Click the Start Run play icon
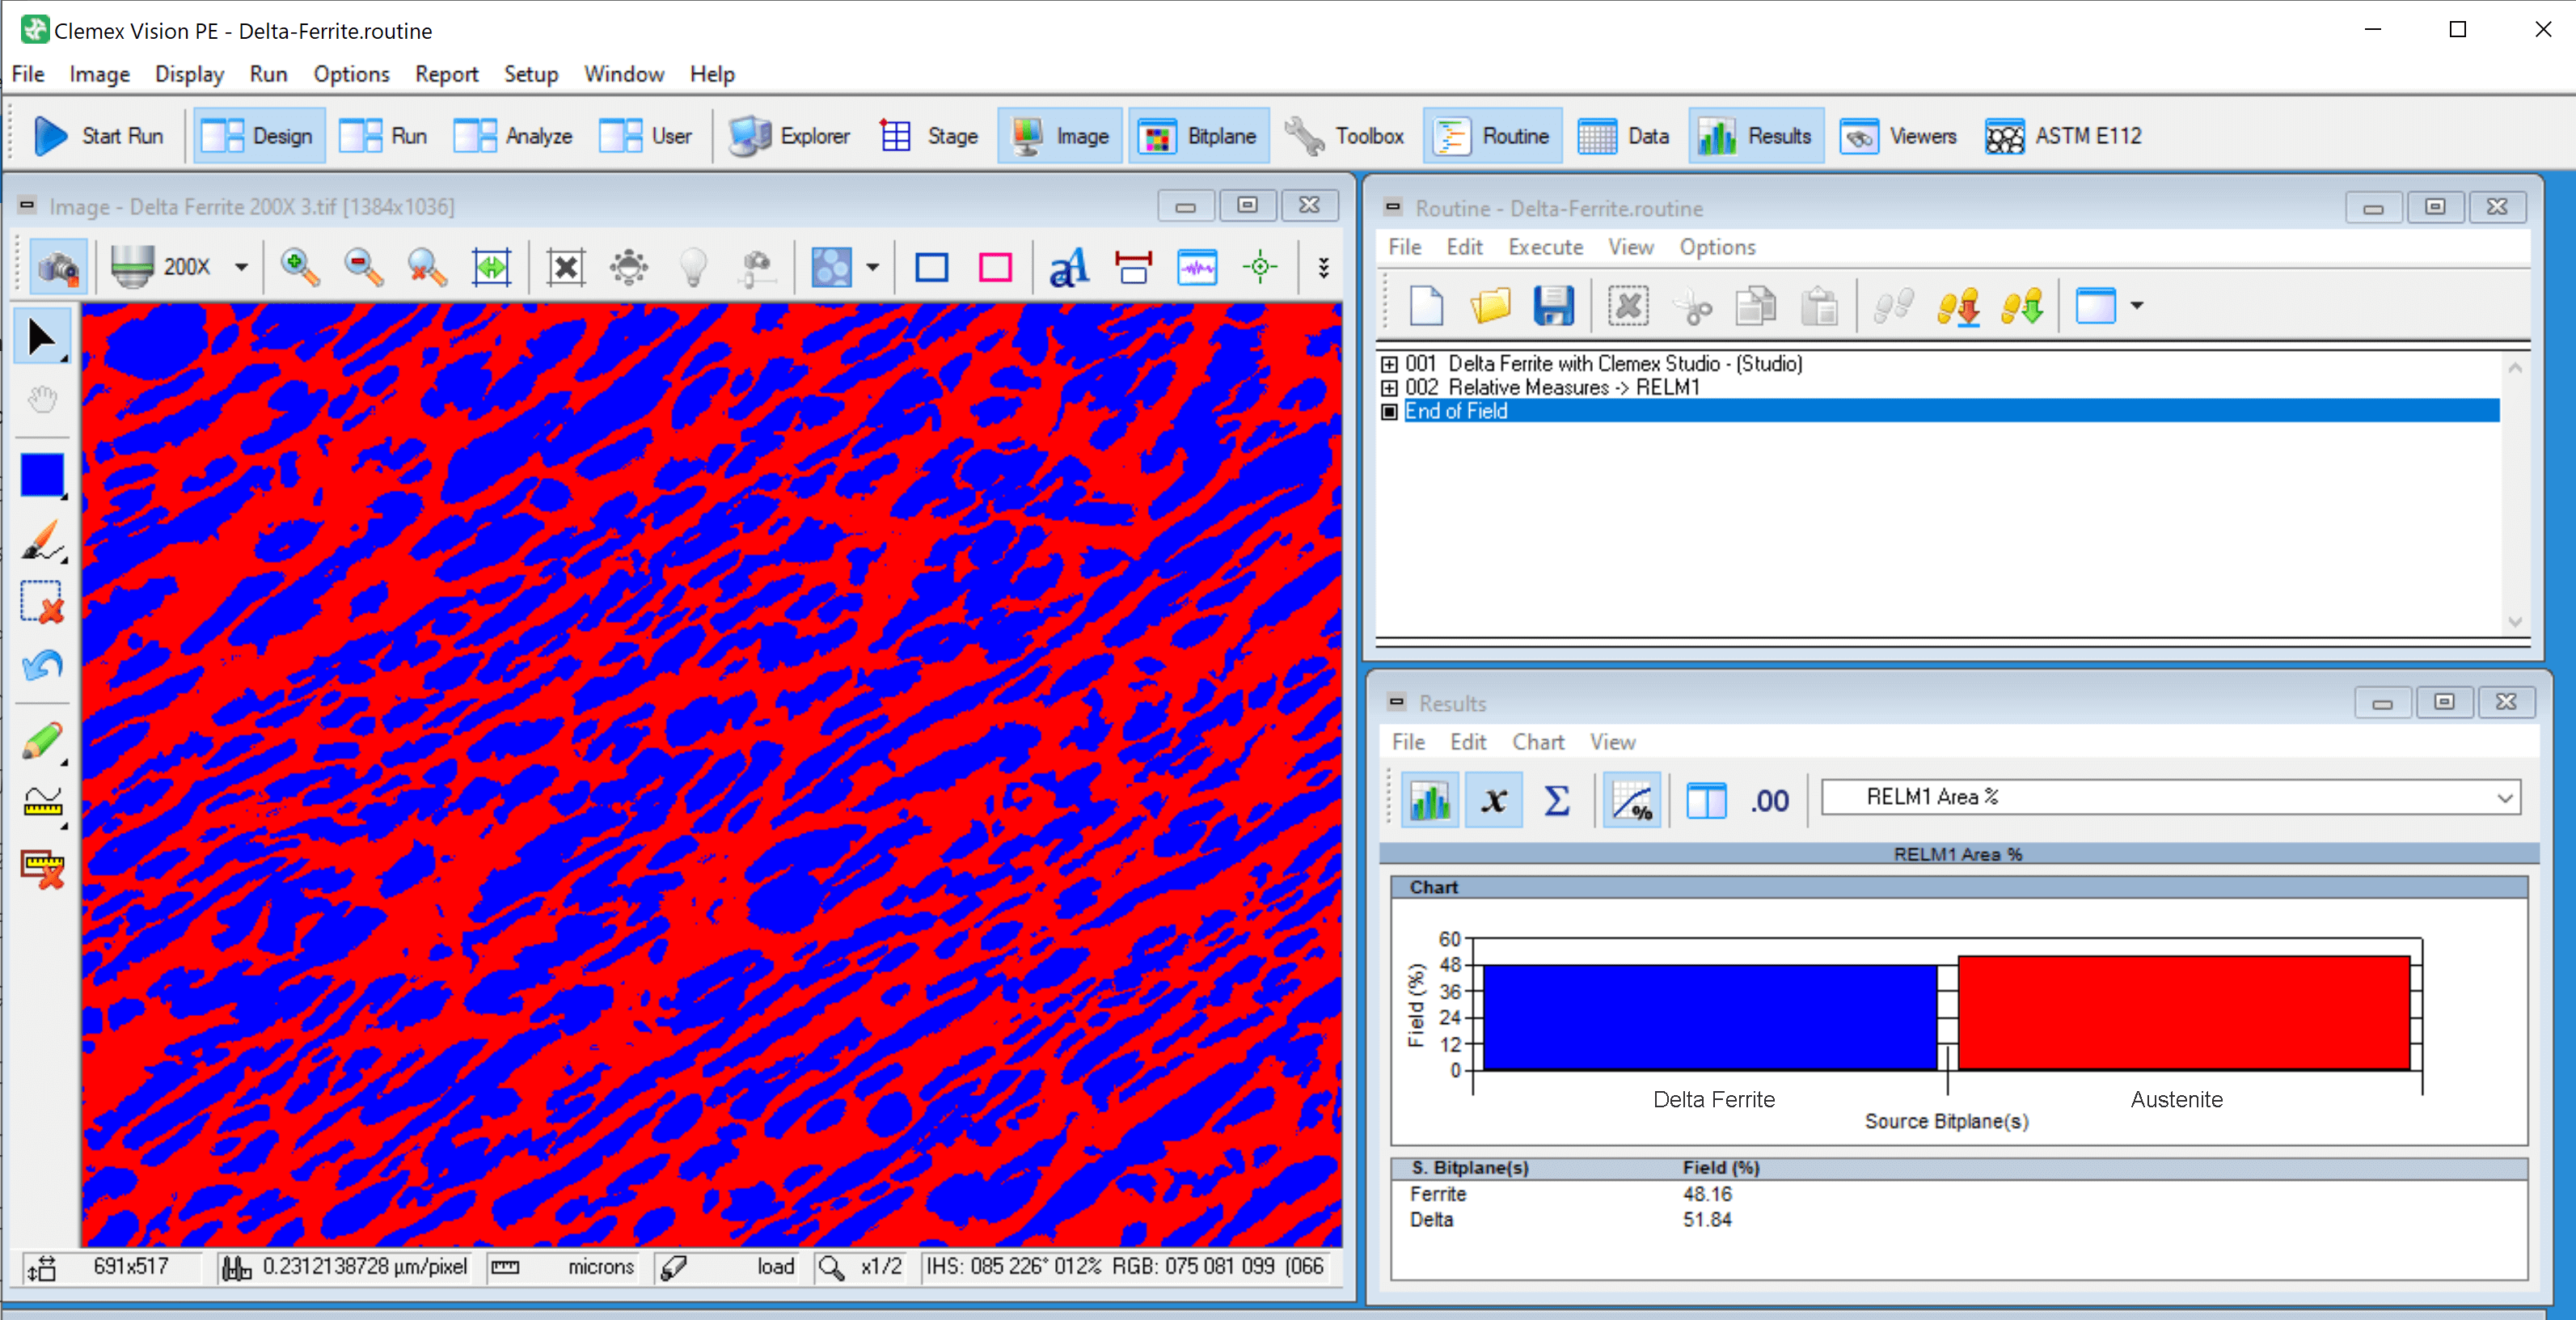 click(x=50, y=135)
